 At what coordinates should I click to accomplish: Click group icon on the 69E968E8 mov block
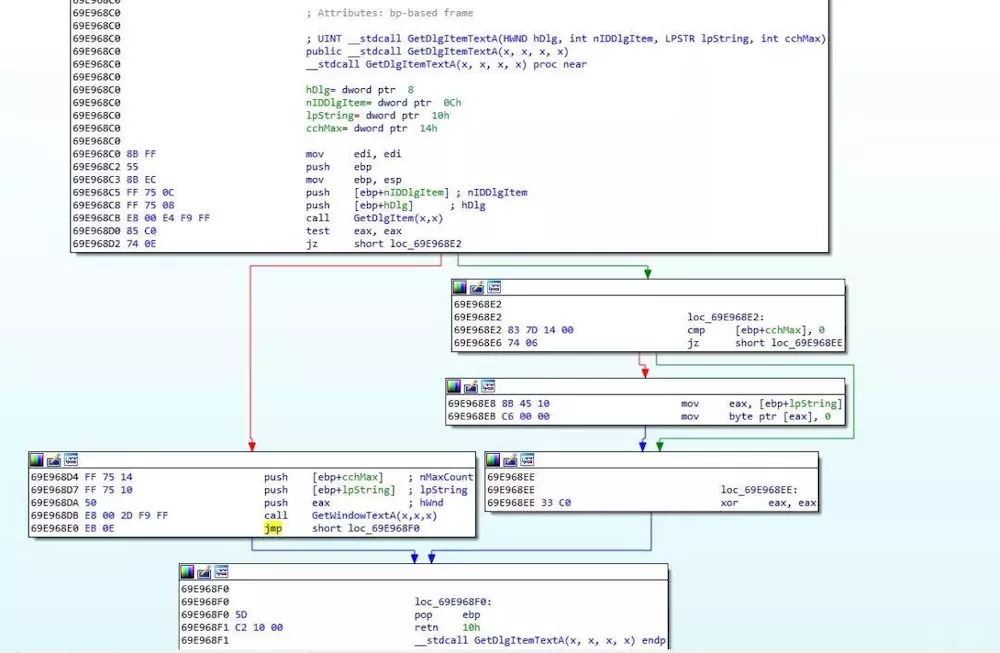tap(488, 386)
